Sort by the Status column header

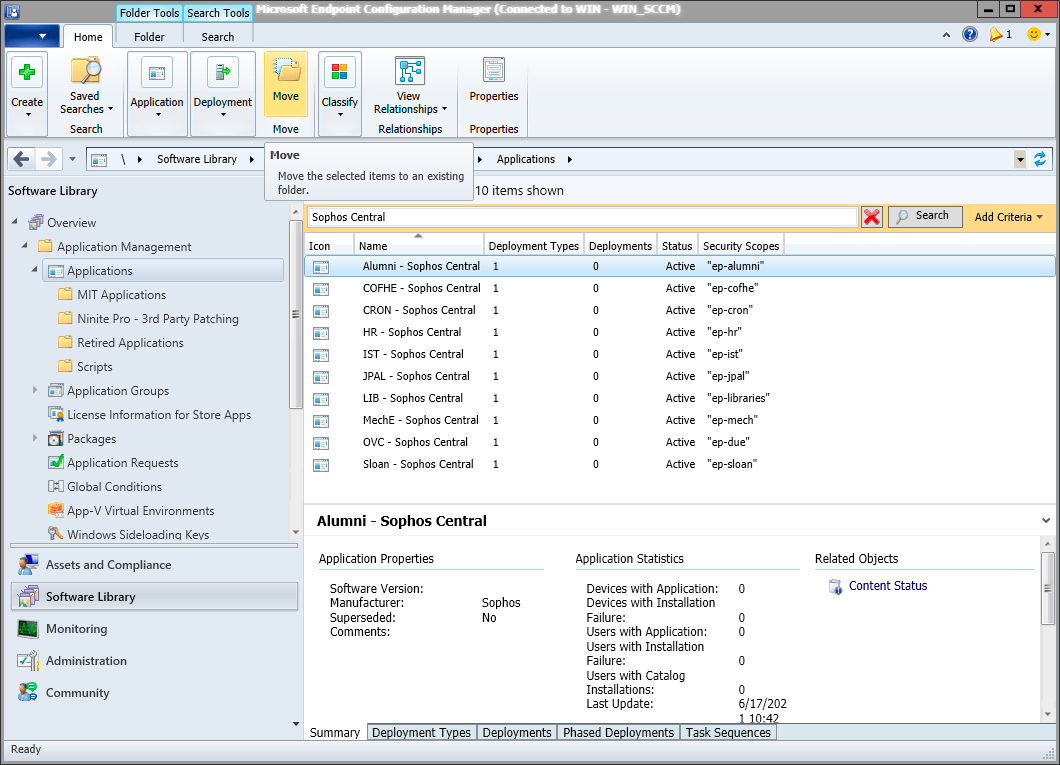point(677,245)
